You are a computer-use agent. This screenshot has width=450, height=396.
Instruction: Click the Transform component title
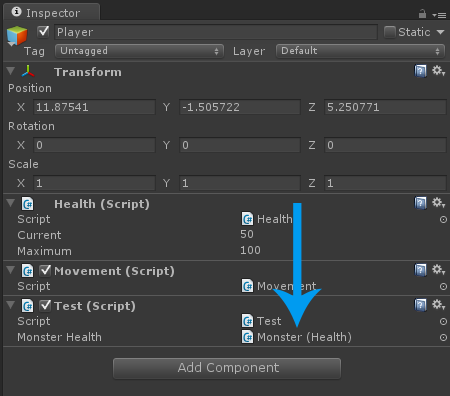click(x=88, y=72)
